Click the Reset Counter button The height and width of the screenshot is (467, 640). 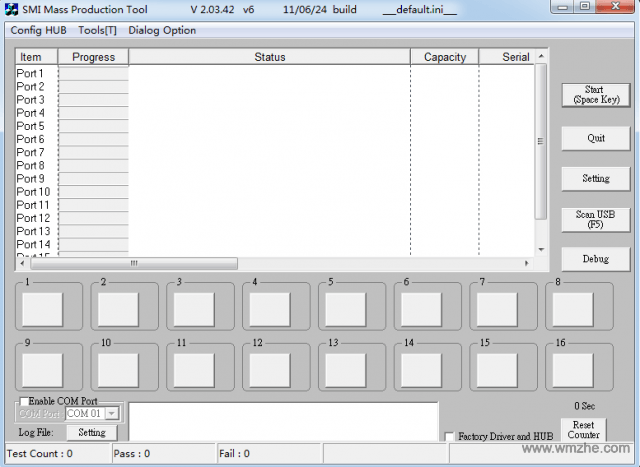[x=583, y=430]
